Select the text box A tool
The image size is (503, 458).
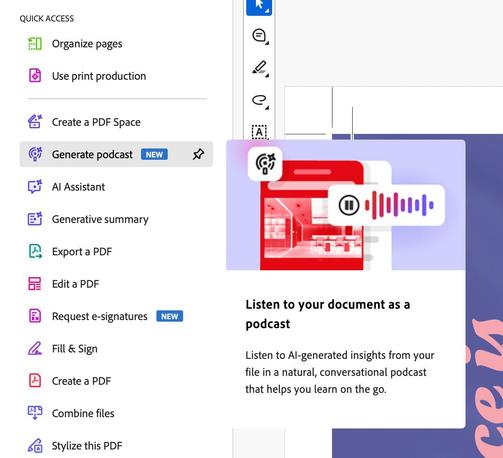click(259, 132)
